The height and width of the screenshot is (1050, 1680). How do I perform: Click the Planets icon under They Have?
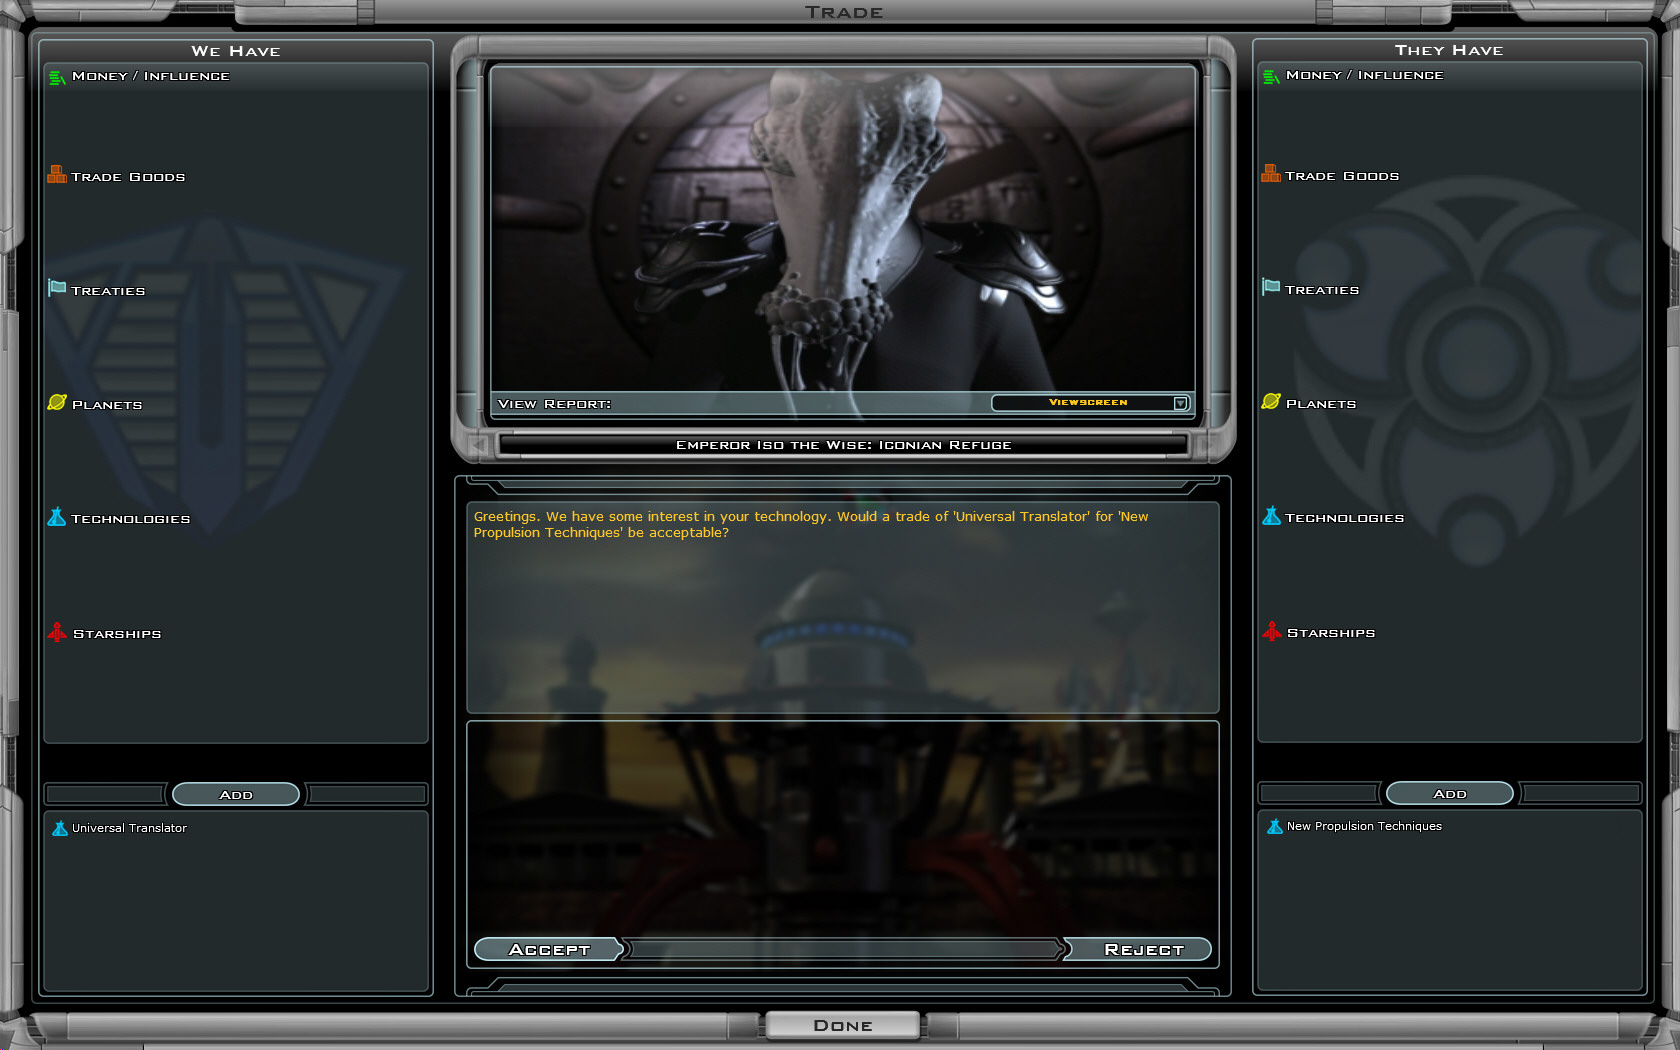click(x=1271, y=402)
